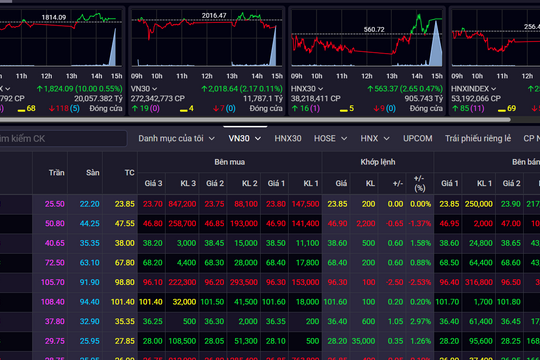Image resolution: width=540 pixels, height=360 pixels.
Task: Select the ask price cell 101.70
Action: (x=447, y=302)
